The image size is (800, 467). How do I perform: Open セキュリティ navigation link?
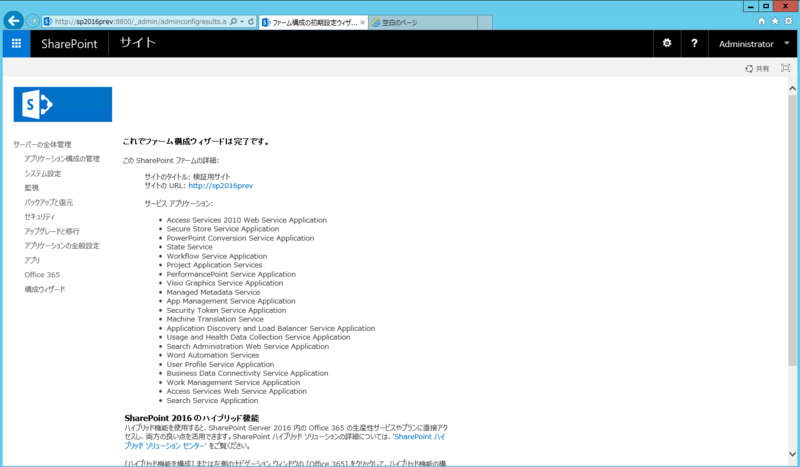[x=39, y=216]
